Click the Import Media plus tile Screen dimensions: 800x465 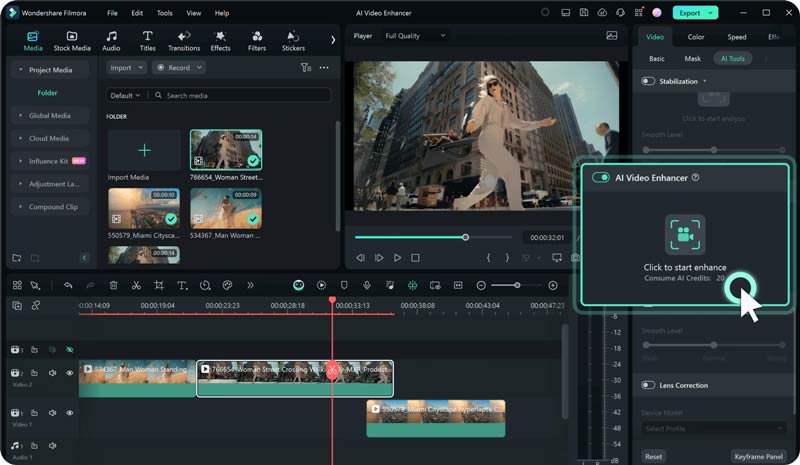(144, 150)
